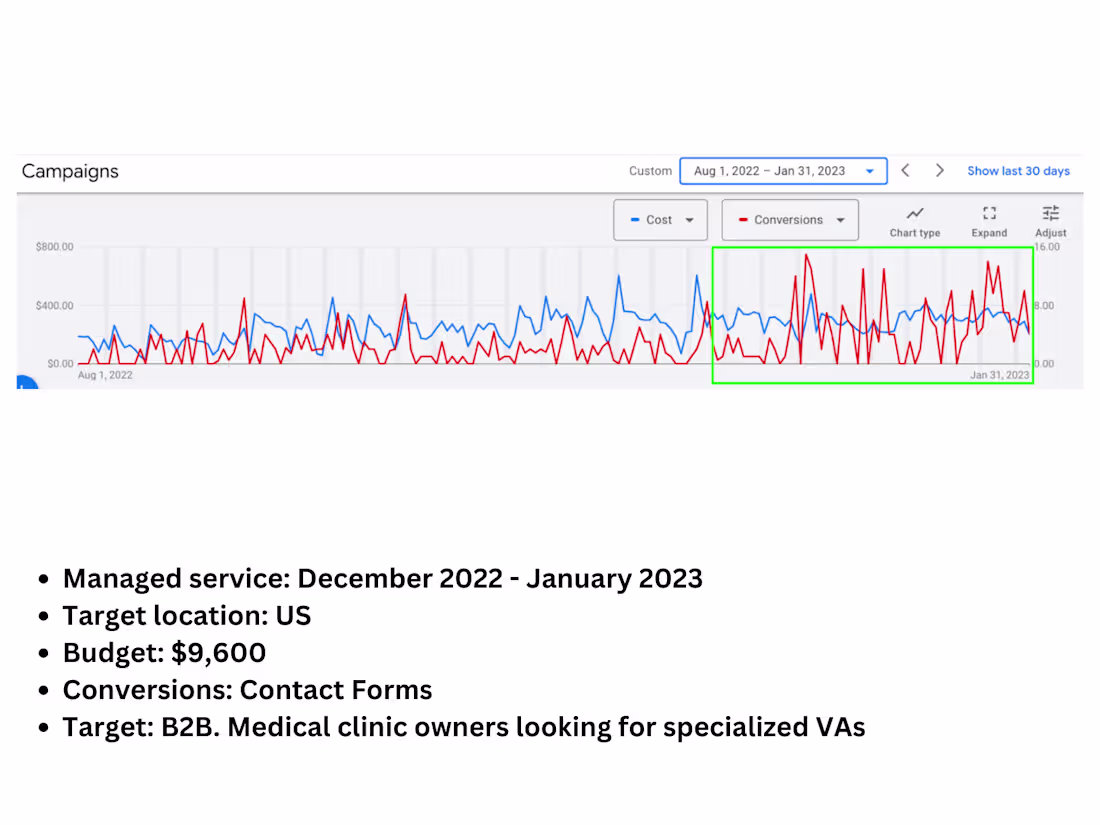Image resolution: width=1100 pixels, height=825 pixels.
Task: Click the right chevron to shift date range forward
Action: (939, 170)
